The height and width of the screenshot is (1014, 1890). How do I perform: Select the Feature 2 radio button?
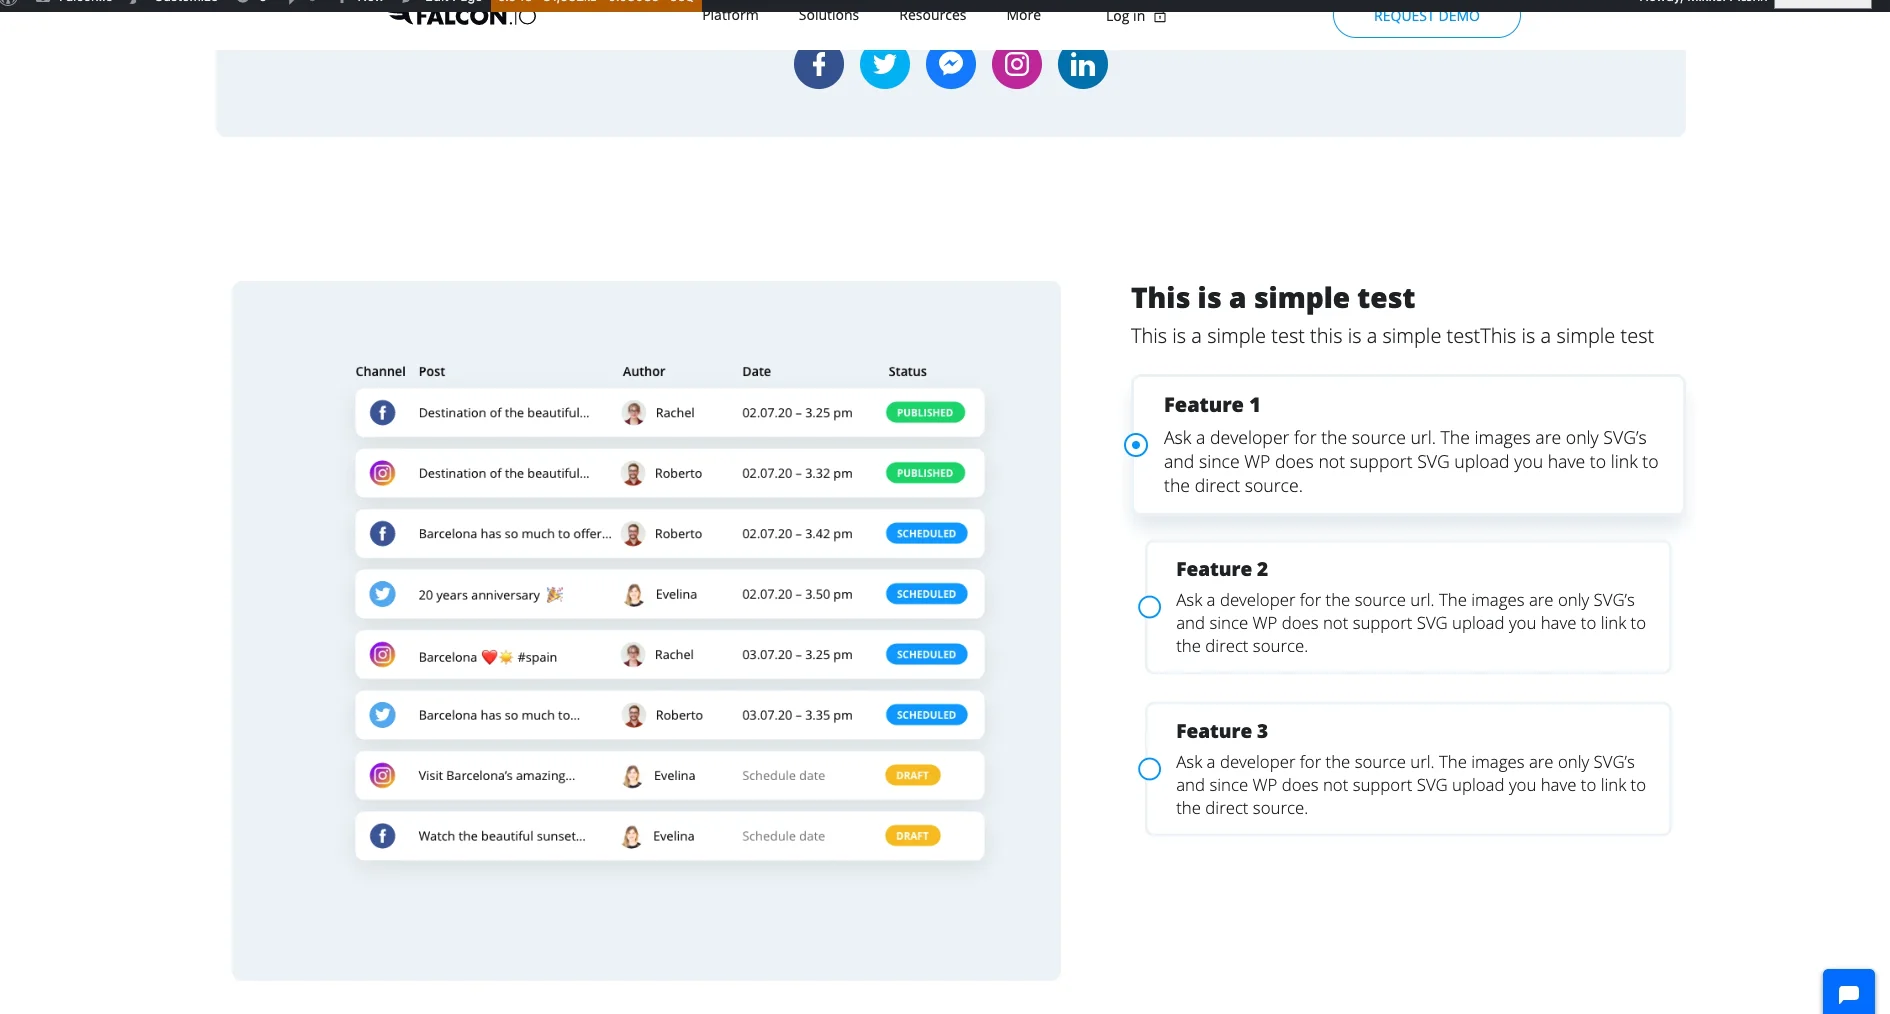(x=1150, y=607)
